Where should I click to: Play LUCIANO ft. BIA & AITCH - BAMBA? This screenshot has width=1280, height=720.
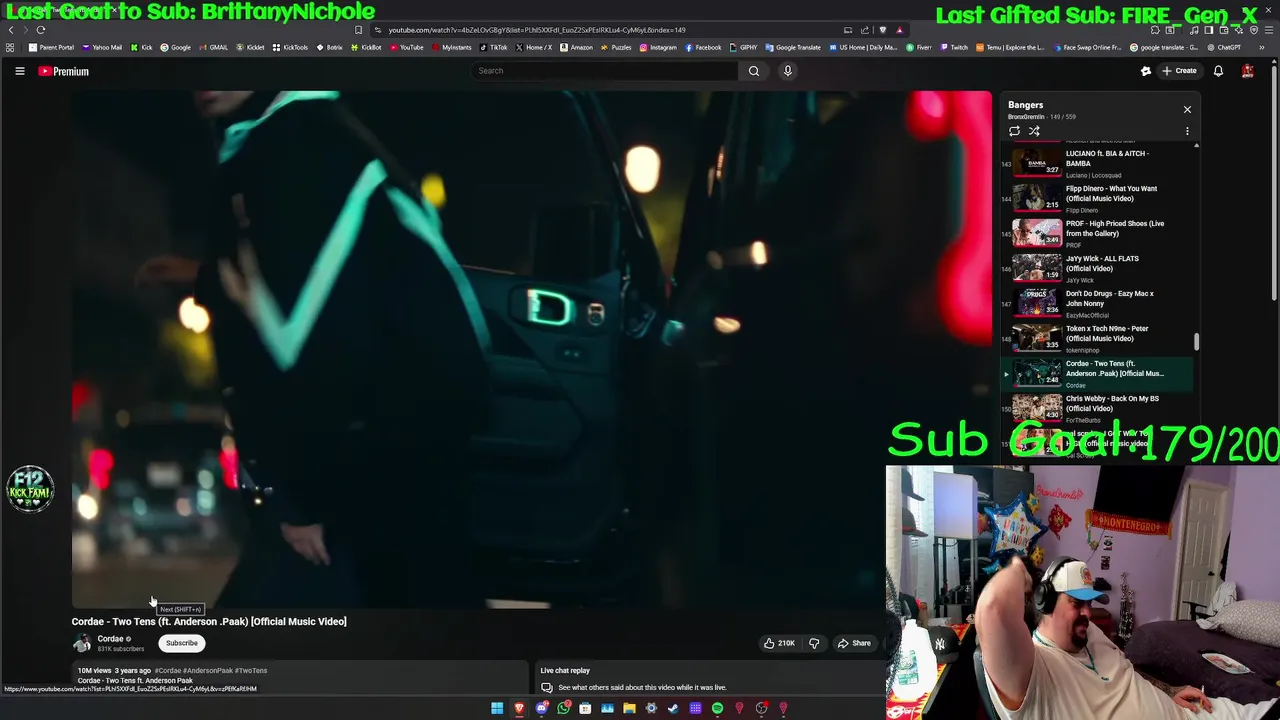(x=1097, y=163)
